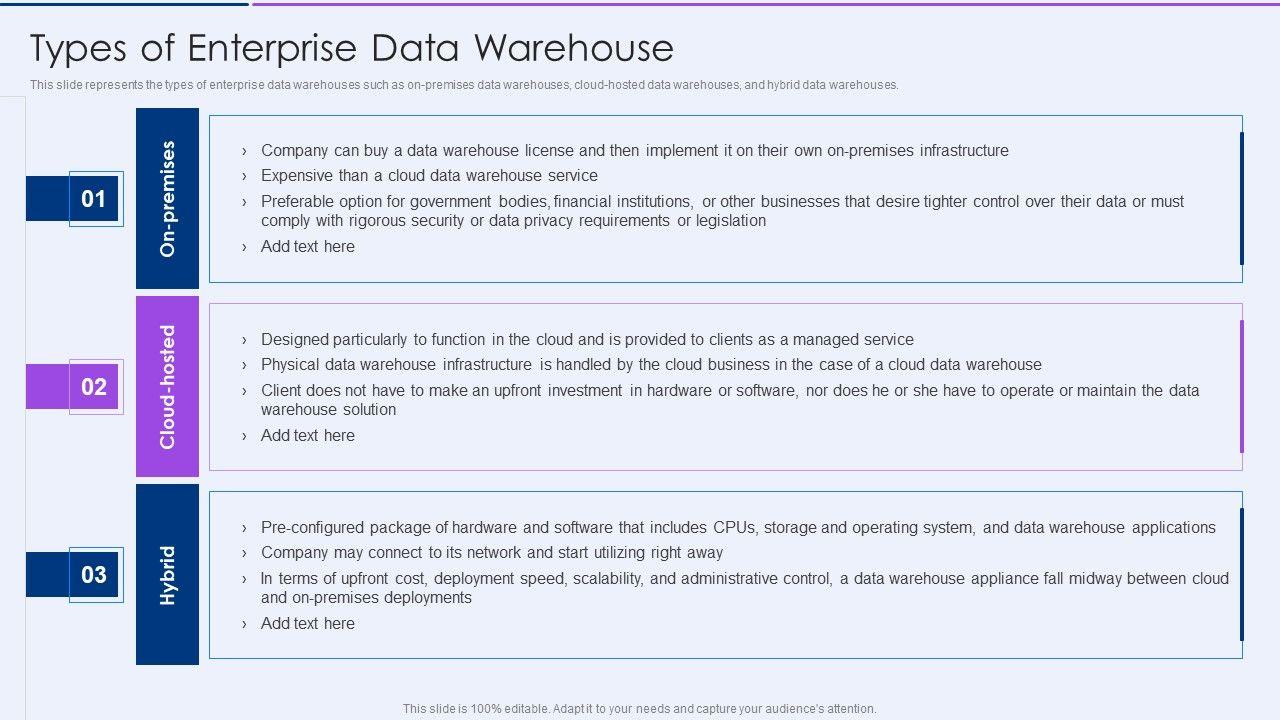1280x720 pixels.
Task: Click the '100% editable' footer note
Action: [639, 709]
